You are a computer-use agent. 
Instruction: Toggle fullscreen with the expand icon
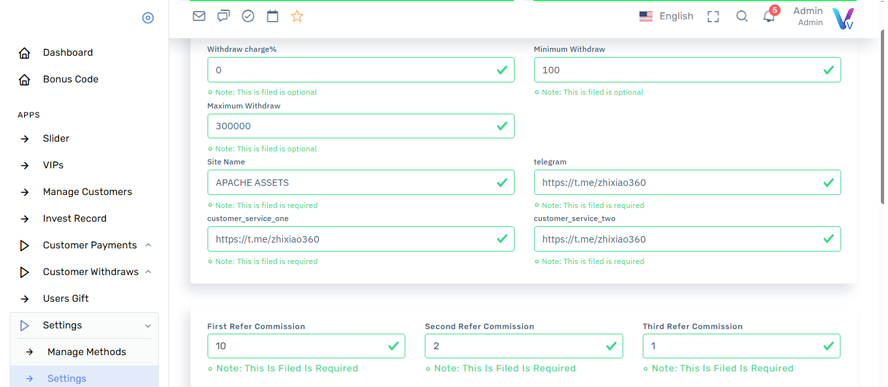coord(714,16)
